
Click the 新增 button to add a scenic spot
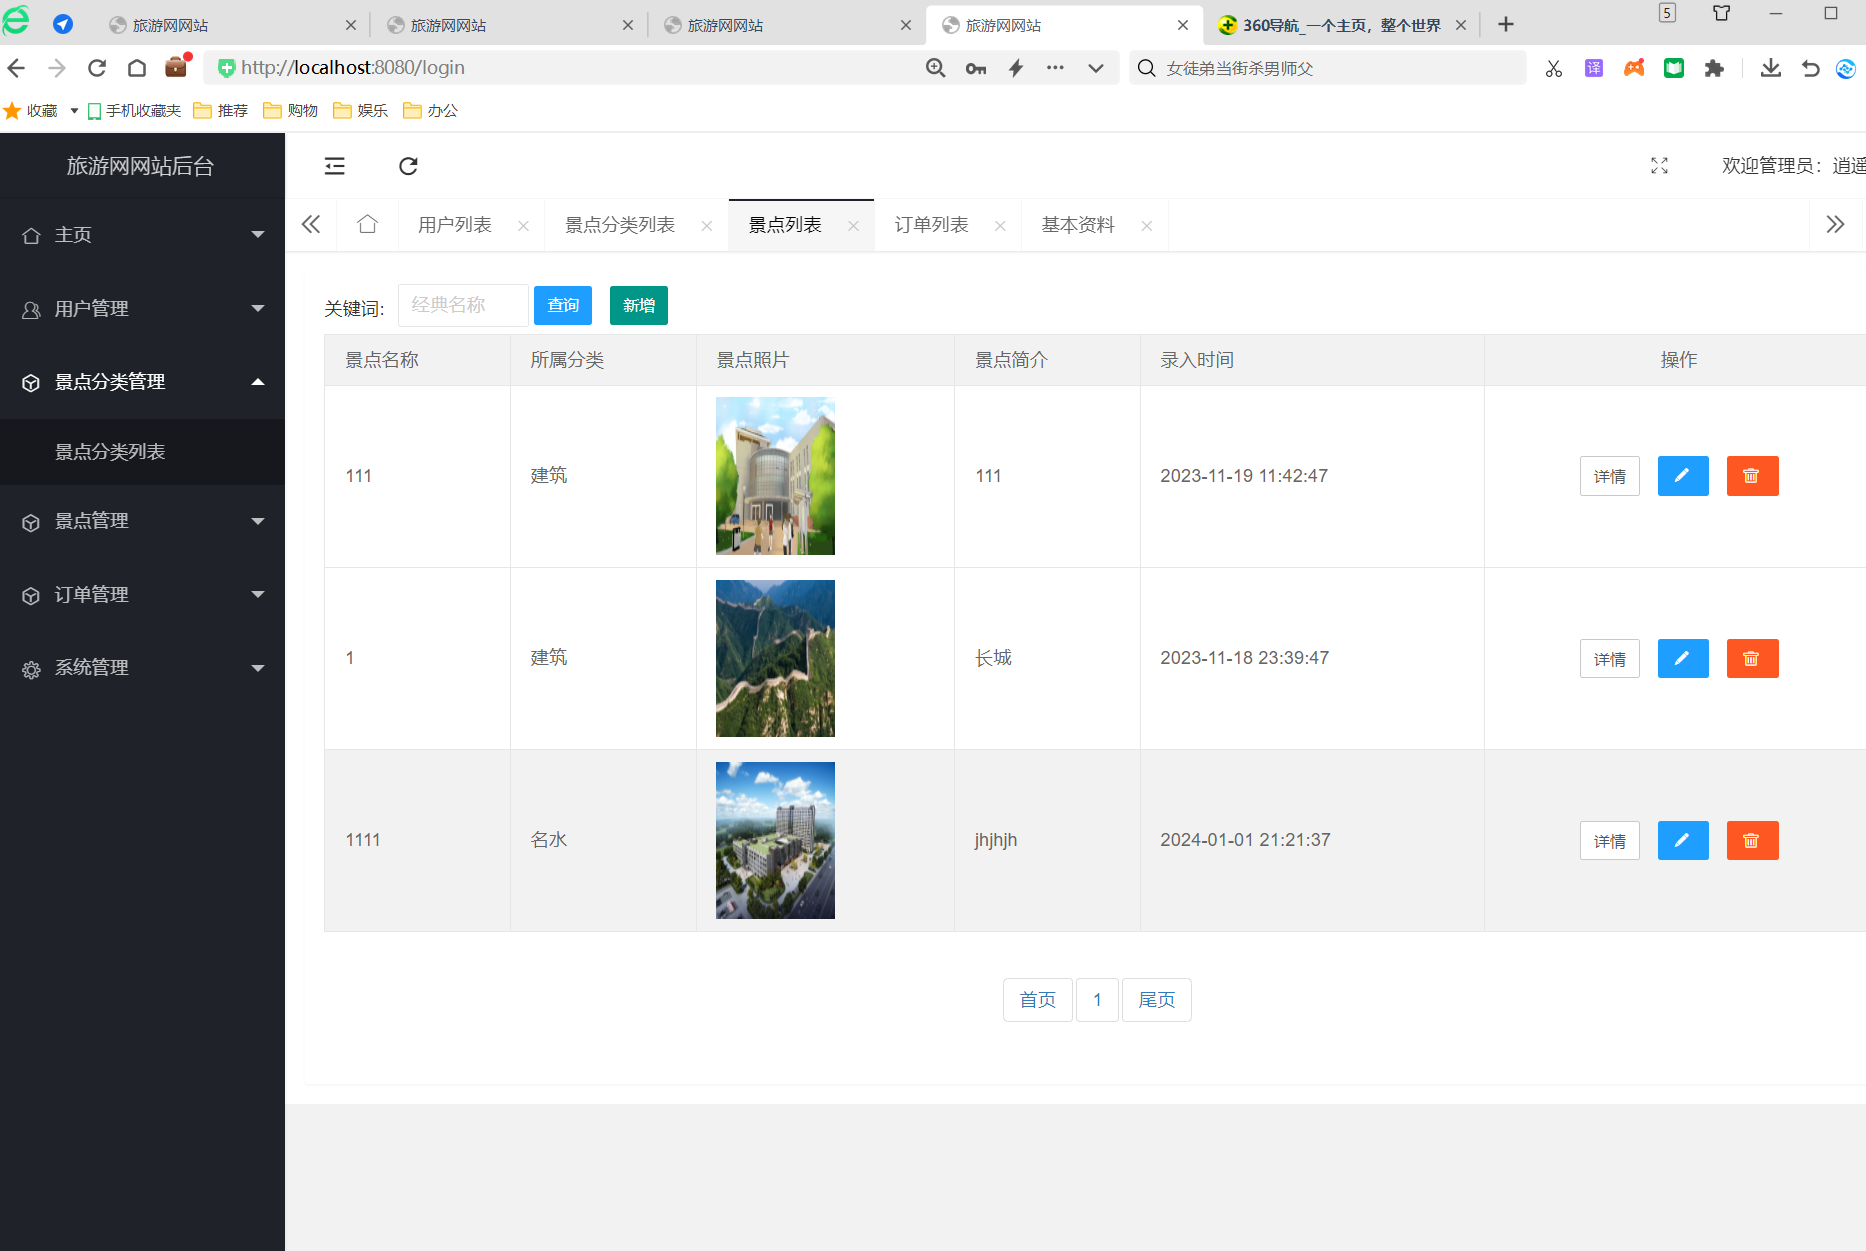(x=638, y=305)
